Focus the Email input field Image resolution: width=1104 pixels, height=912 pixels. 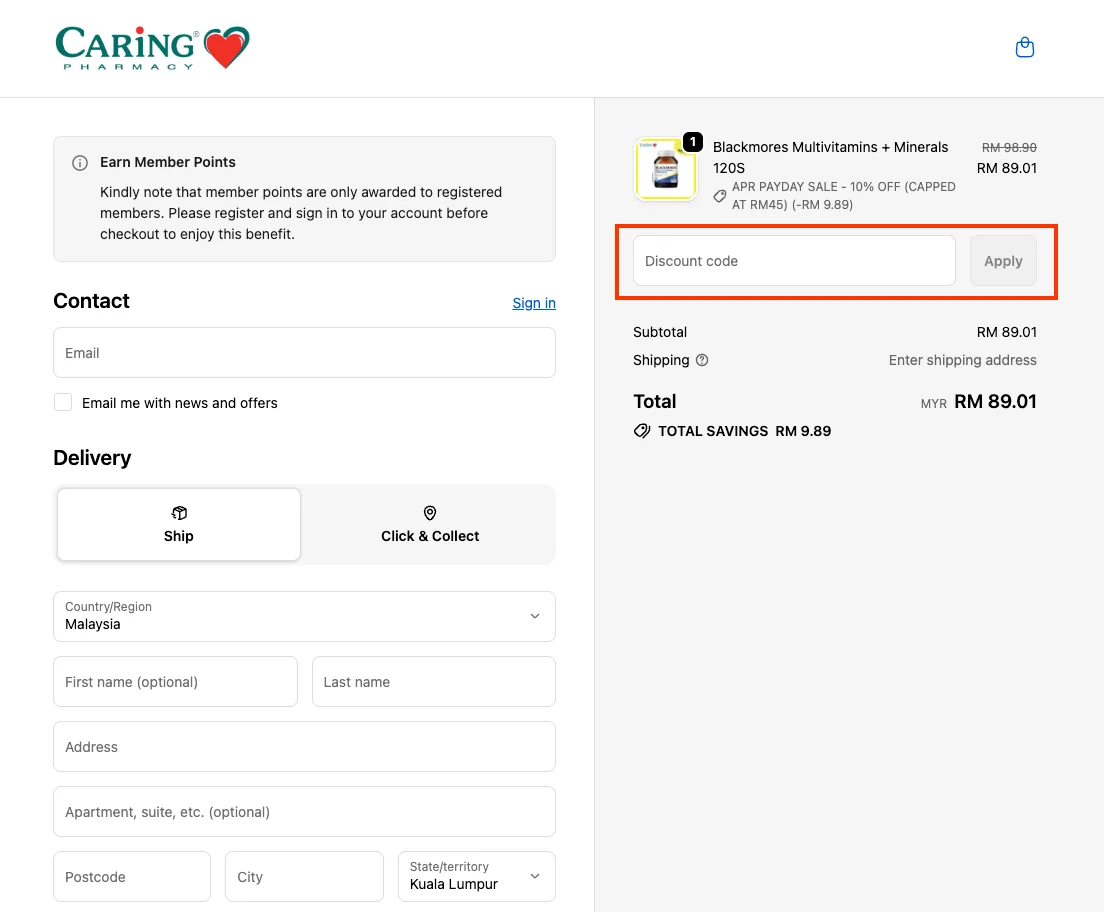coord(304,352)
